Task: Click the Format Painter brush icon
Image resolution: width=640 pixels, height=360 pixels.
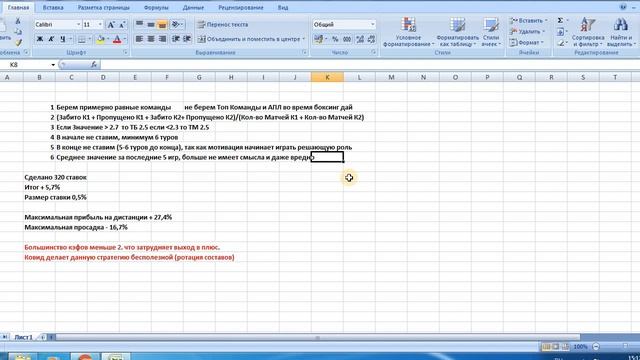Action: [18, 42]
